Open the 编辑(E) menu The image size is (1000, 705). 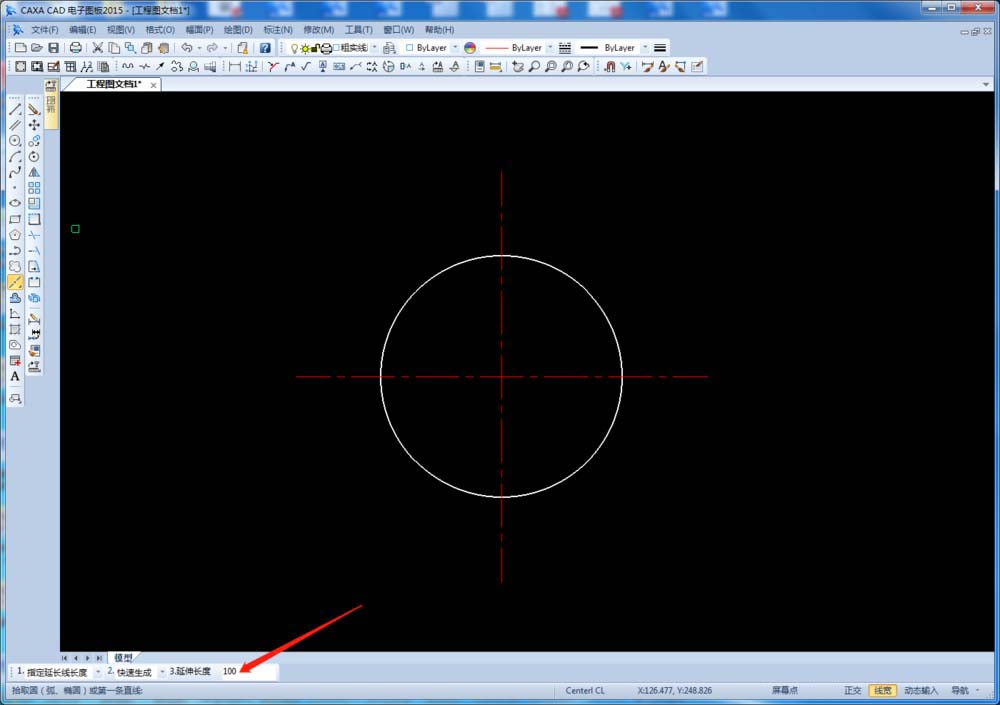click(82, 30)
